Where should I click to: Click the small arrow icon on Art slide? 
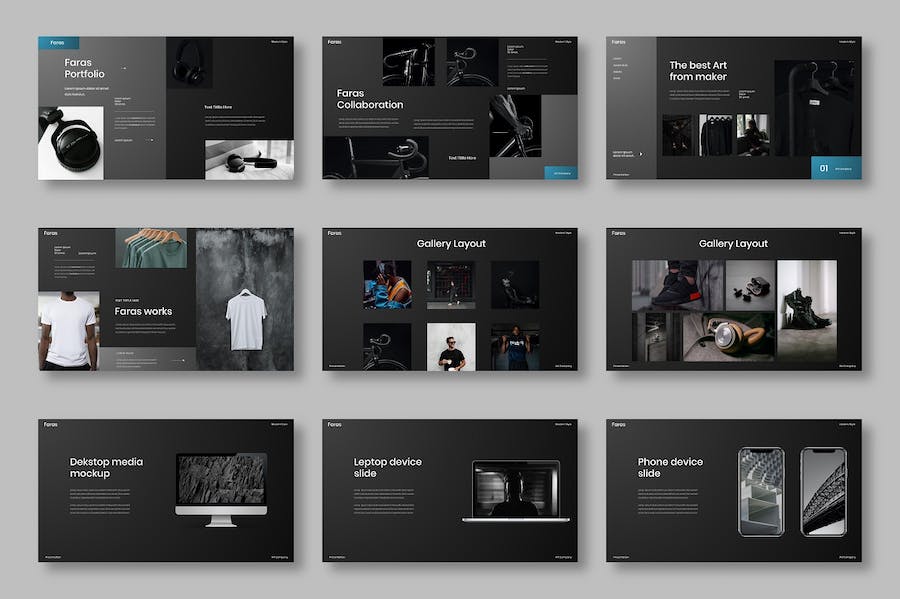641,154
